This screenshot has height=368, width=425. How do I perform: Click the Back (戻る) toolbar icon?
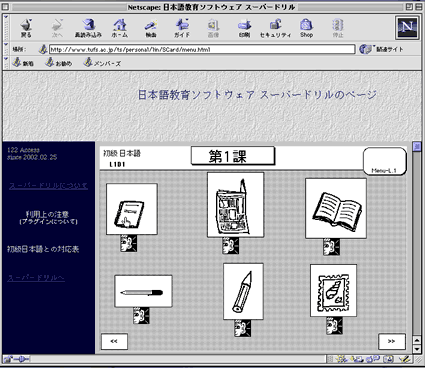click(26, 28)
